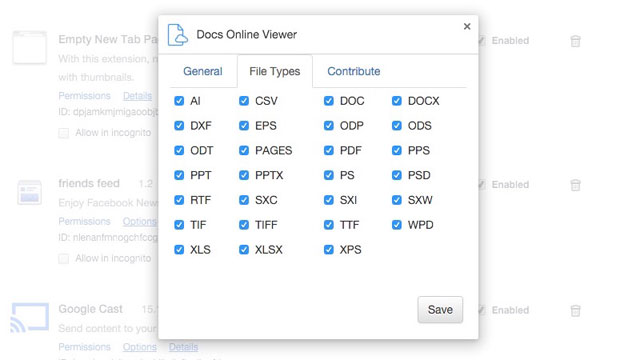This screenshot has height=360, width=640.
Task: Toggle the XLS checkbox
Action: click(179, 250)
